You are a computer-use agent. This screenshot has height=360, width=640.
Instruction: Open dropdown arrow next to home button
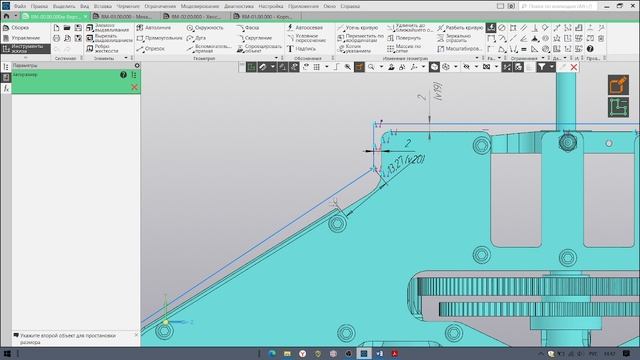tap(16, 16)
